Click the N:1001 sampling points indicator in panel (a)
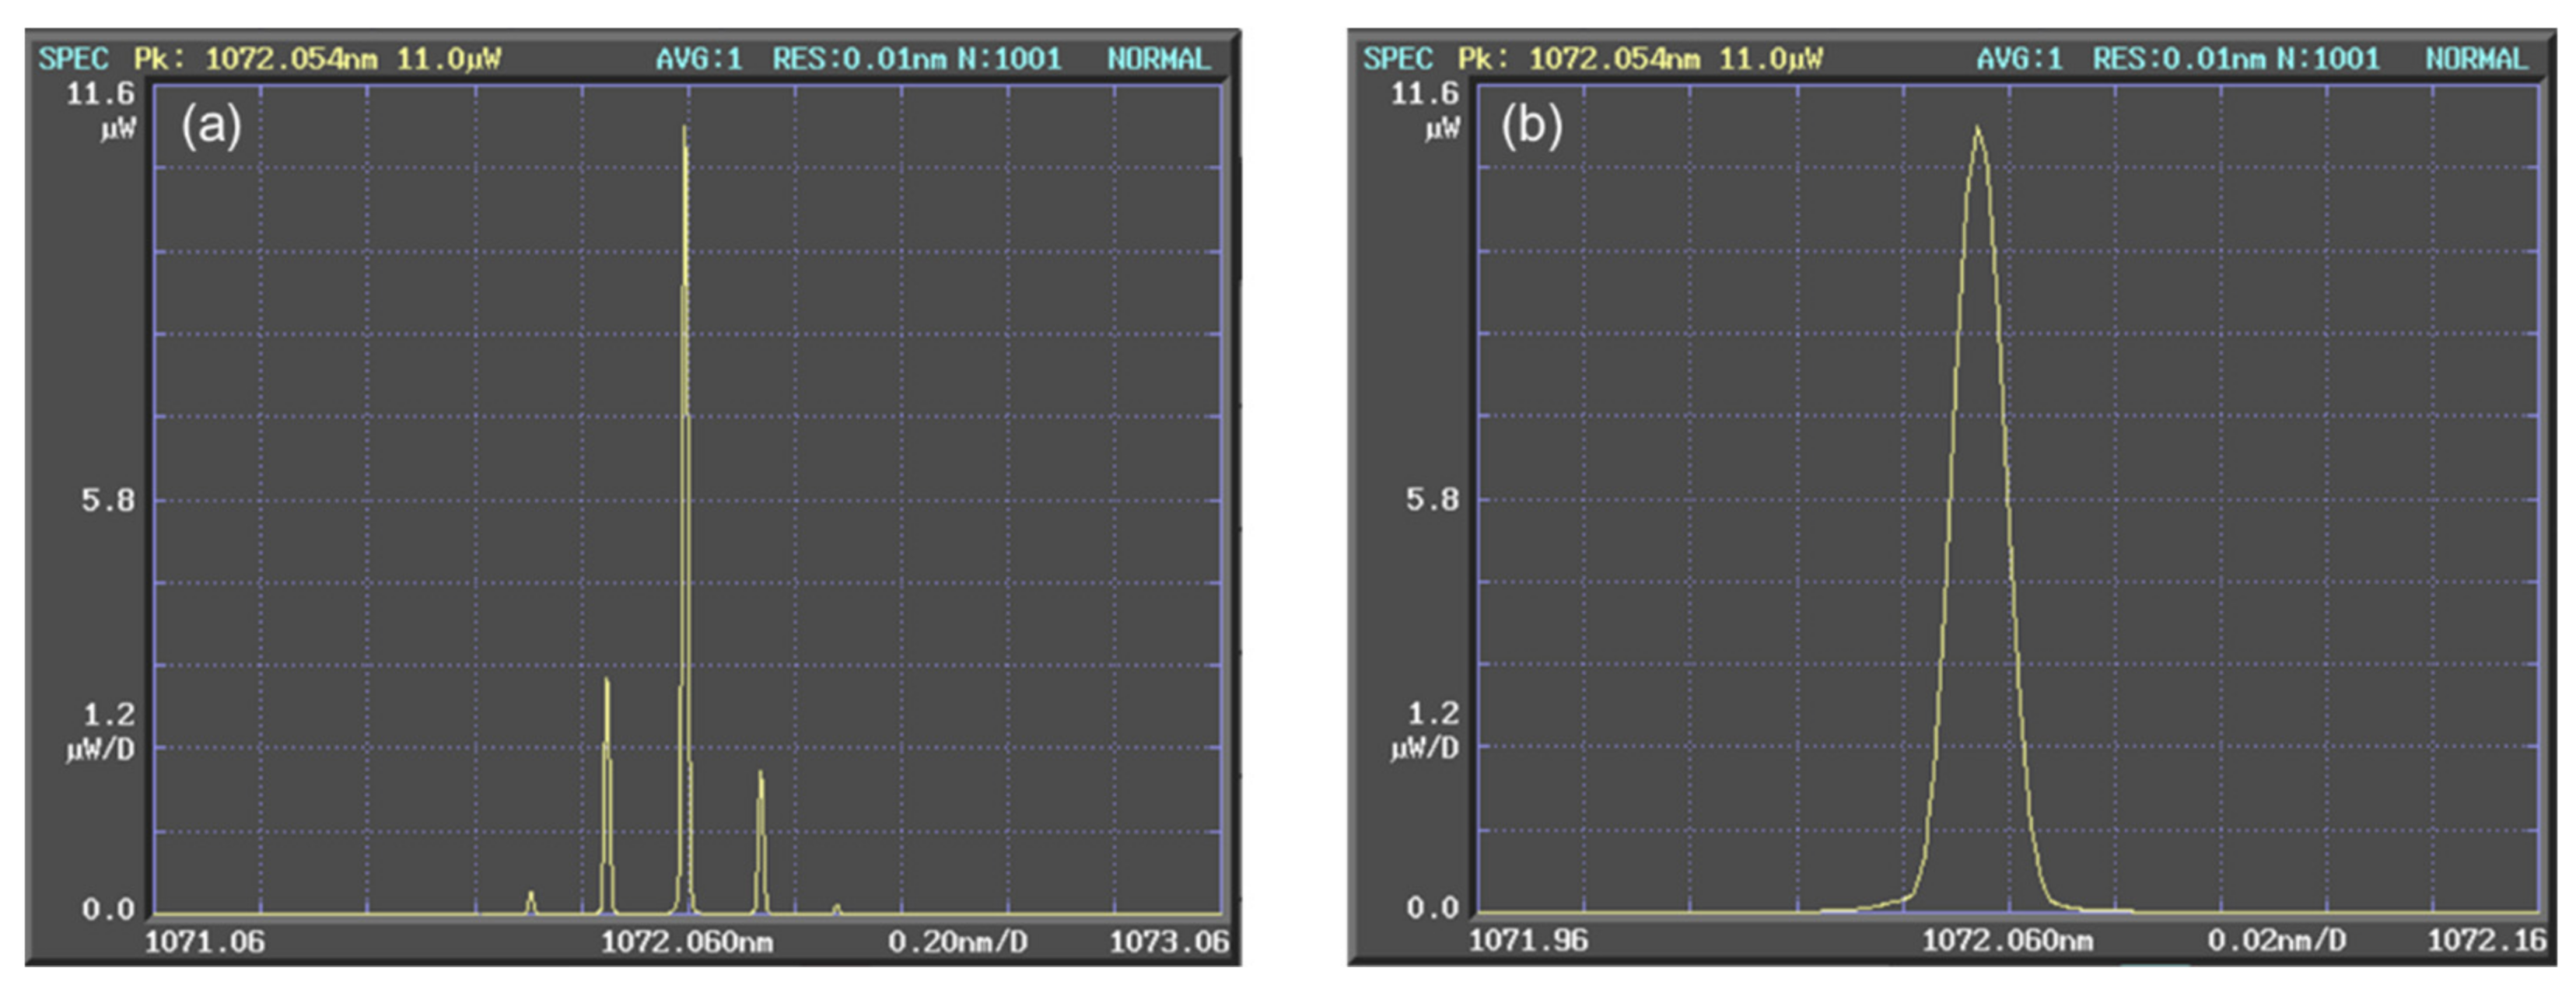Image resolution: width=2576 pixels, height=989 pixels. [1010, 57]
